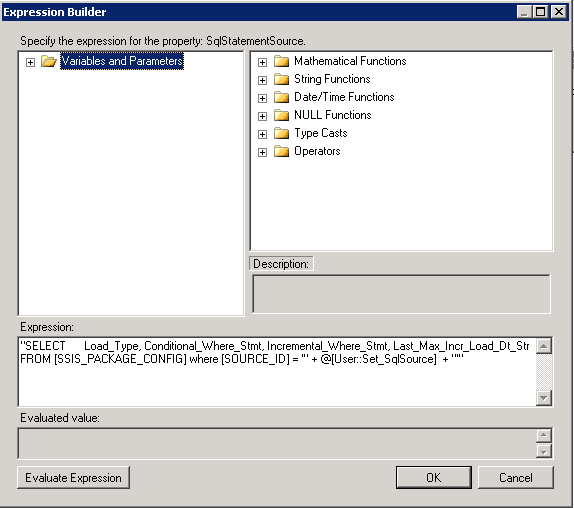Viewport: 574px width, 508px height.
Task: Expand the Operators tree node
Action: 262,152
